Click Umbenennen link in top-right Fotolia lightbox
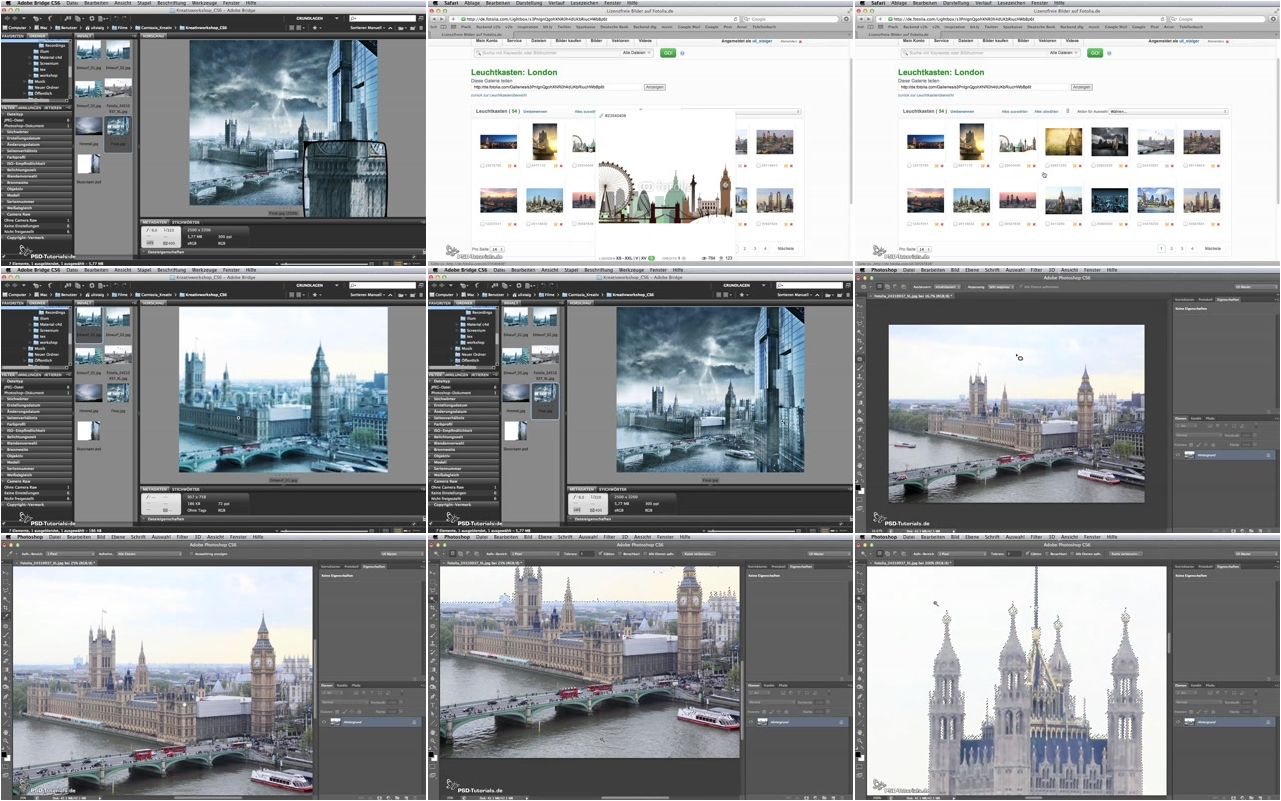The width and height of the screenshot is (1281, 801). pos(962,111)
